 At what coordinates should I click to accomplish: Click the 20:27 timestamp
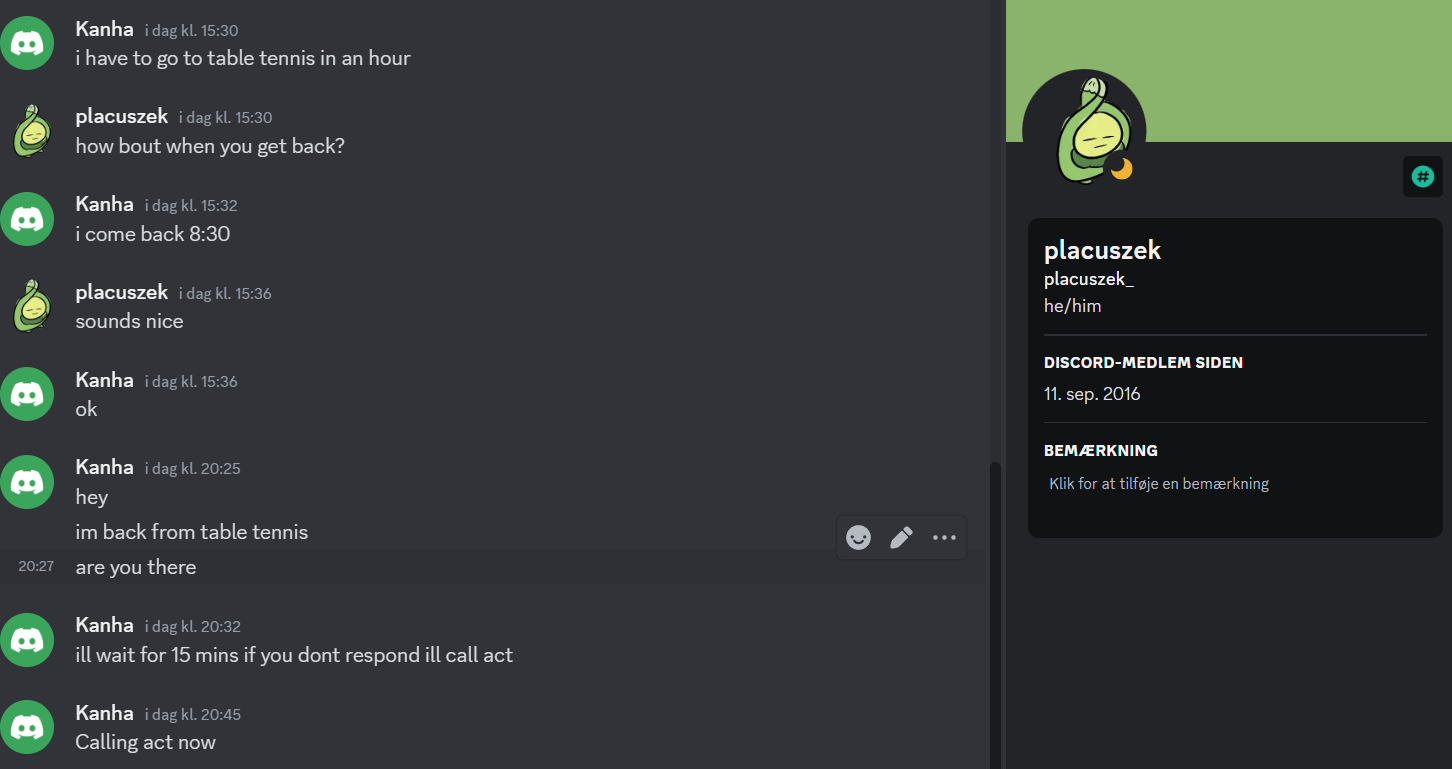click(x=36, y=566)
